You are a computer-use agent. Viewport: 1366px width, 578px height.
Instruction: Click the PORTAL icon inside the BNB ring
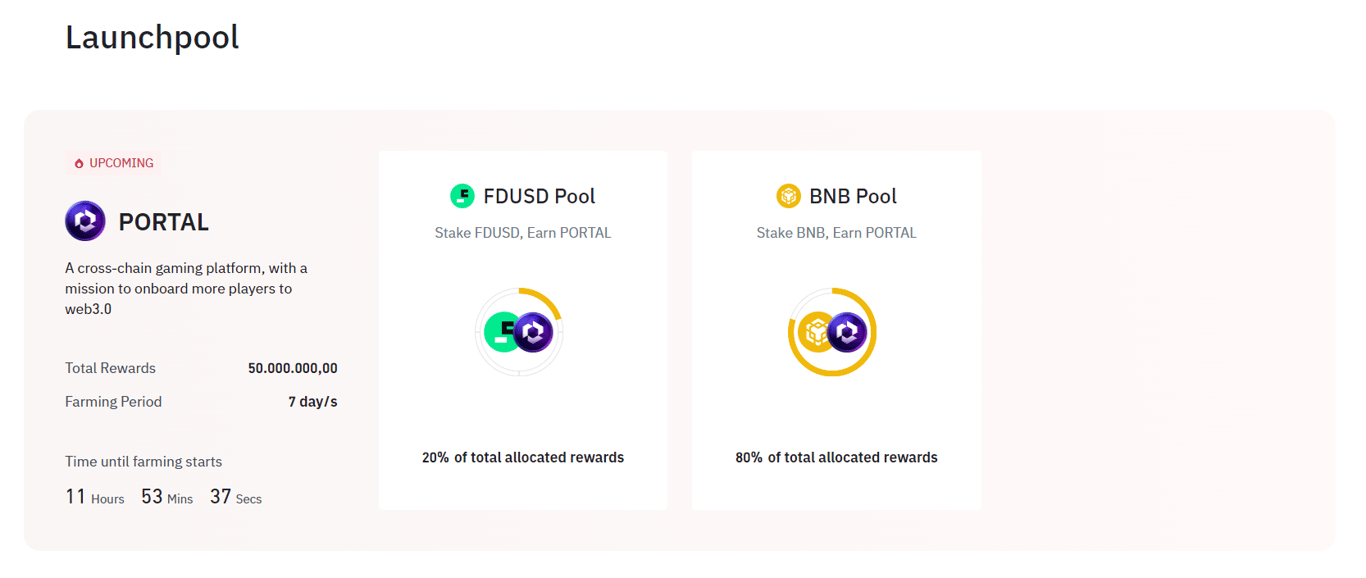[847, 332]
